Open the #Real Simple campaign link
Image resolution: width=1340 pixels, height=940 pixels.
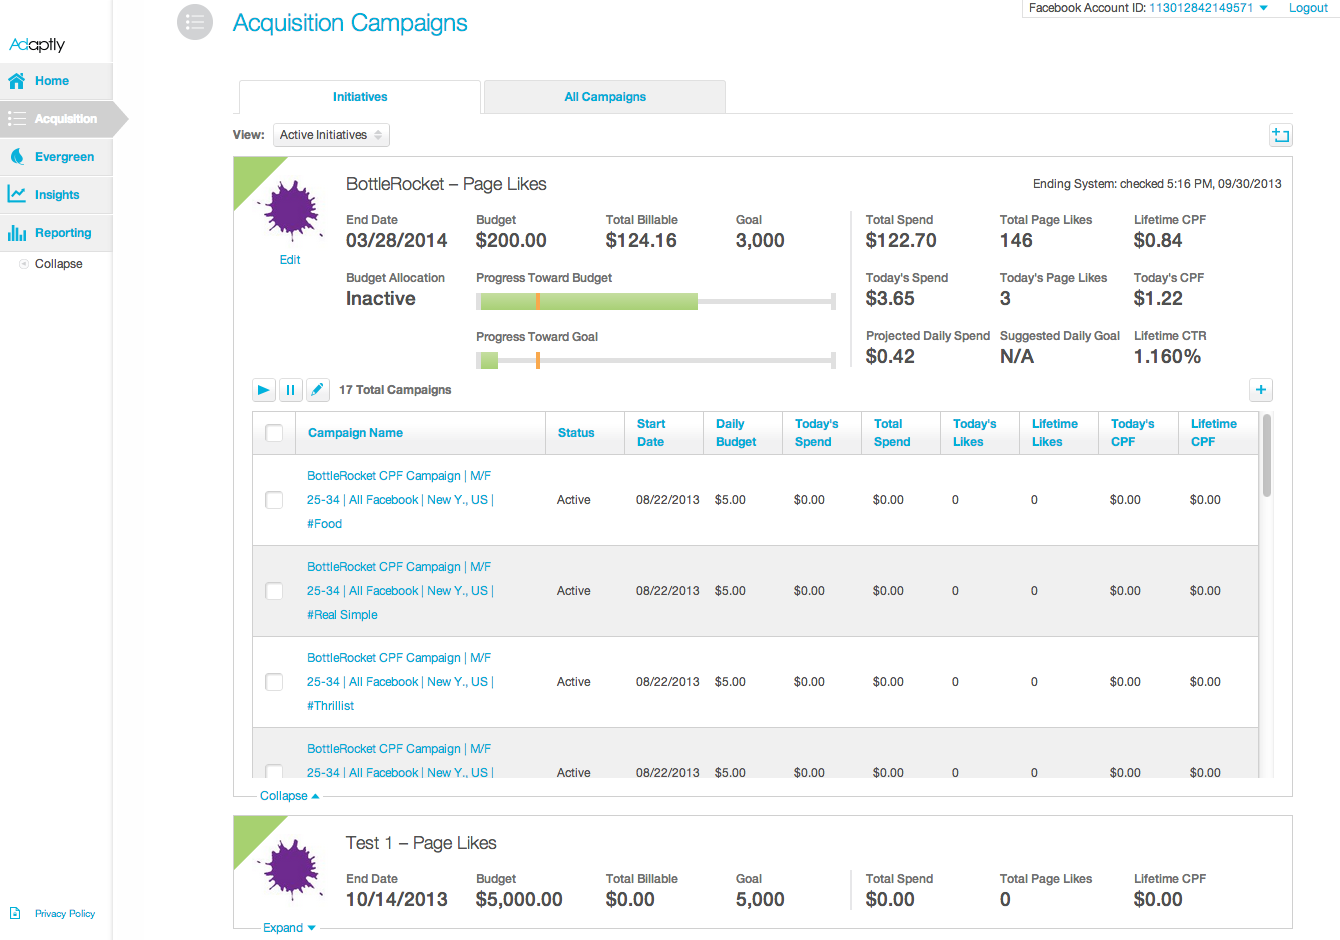tap(400, 591)
